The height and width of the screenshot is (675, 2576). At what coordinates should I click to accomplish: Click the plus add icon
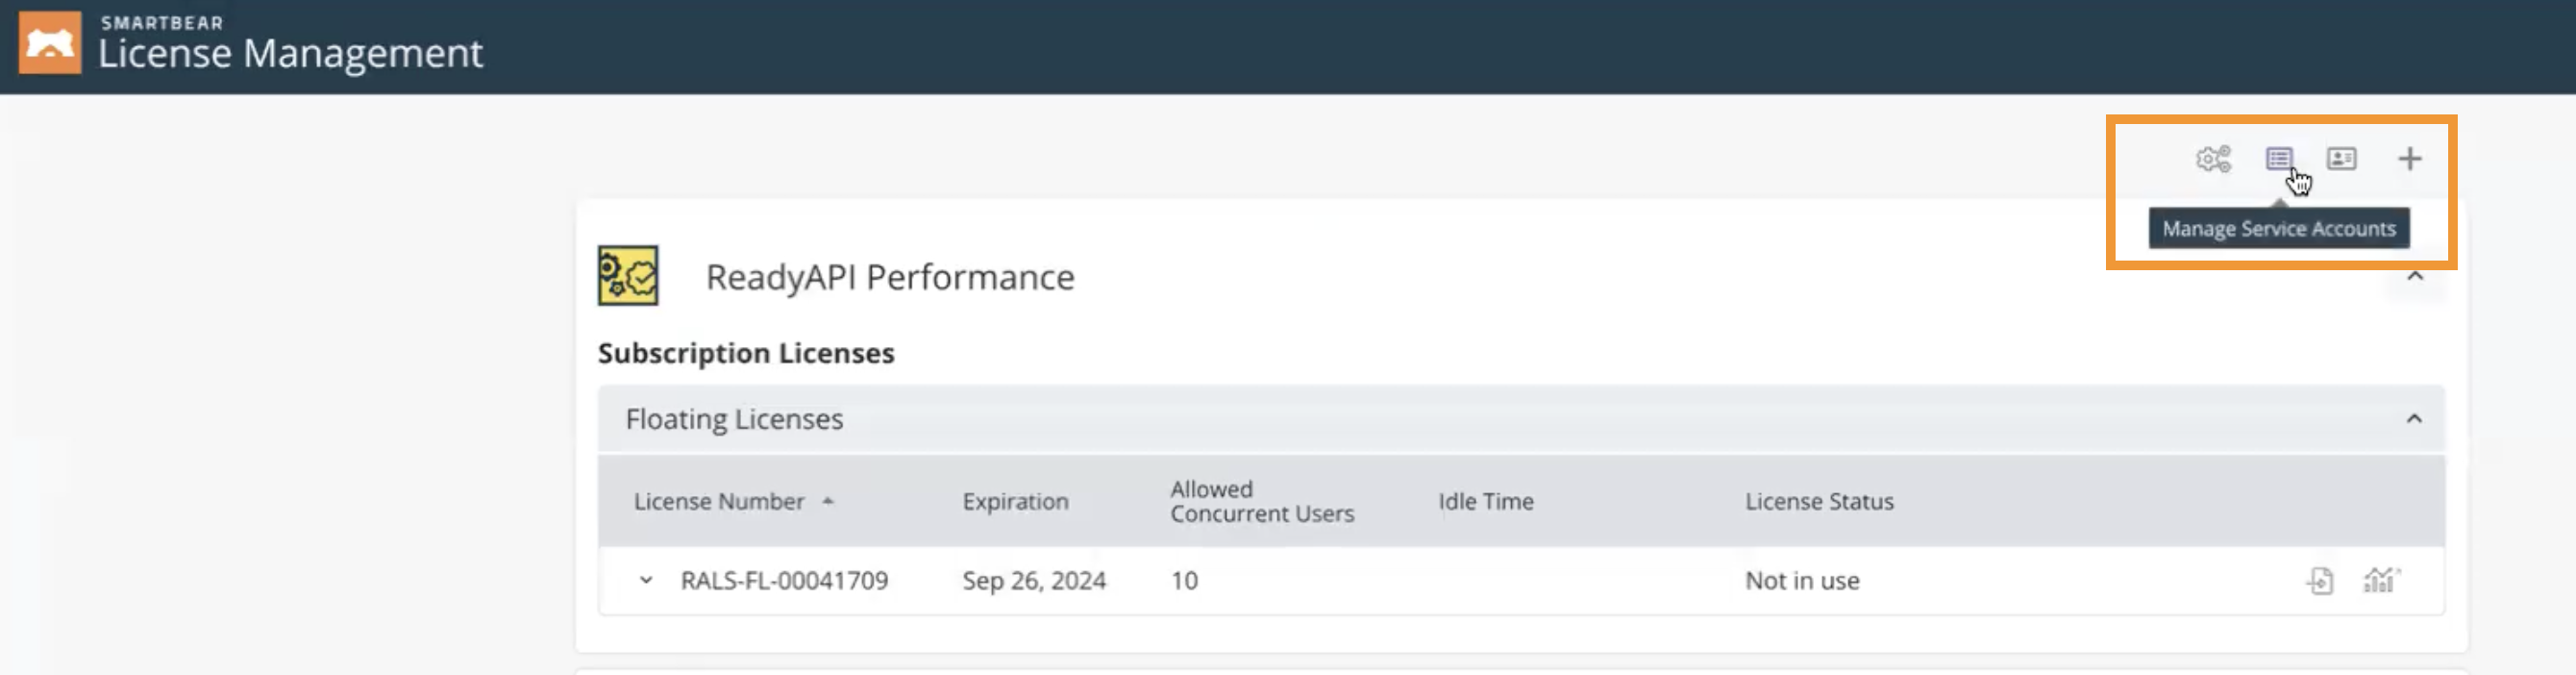(2410, 159)
